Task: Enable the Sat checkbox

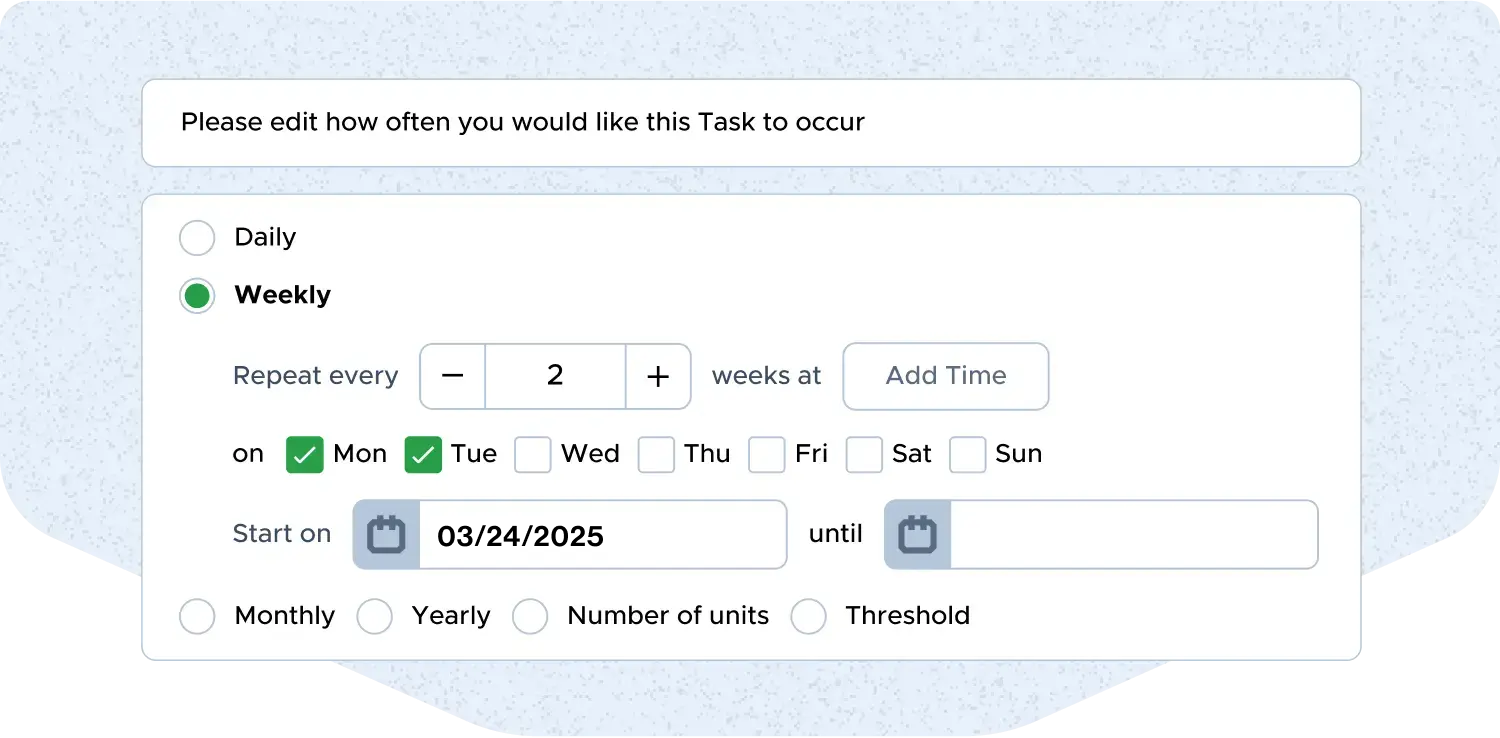Action: click(864, 455)
